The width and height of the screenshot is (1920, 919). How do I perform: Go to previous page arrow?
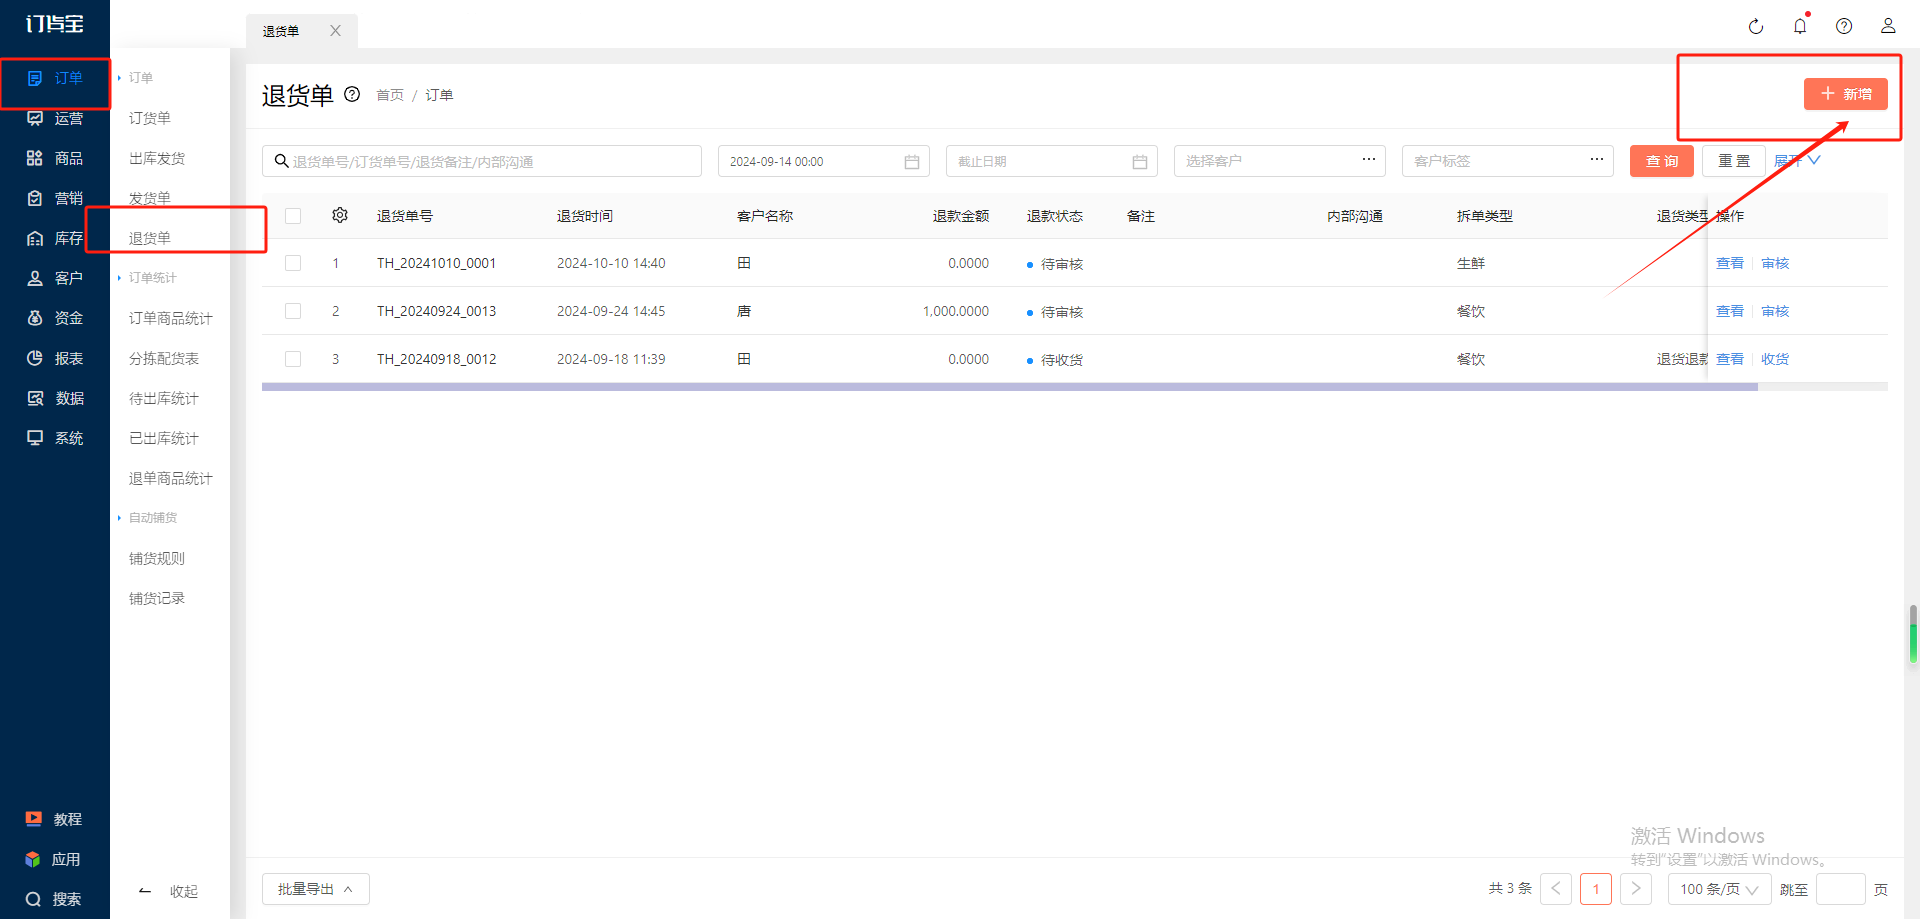[1556, 889]
